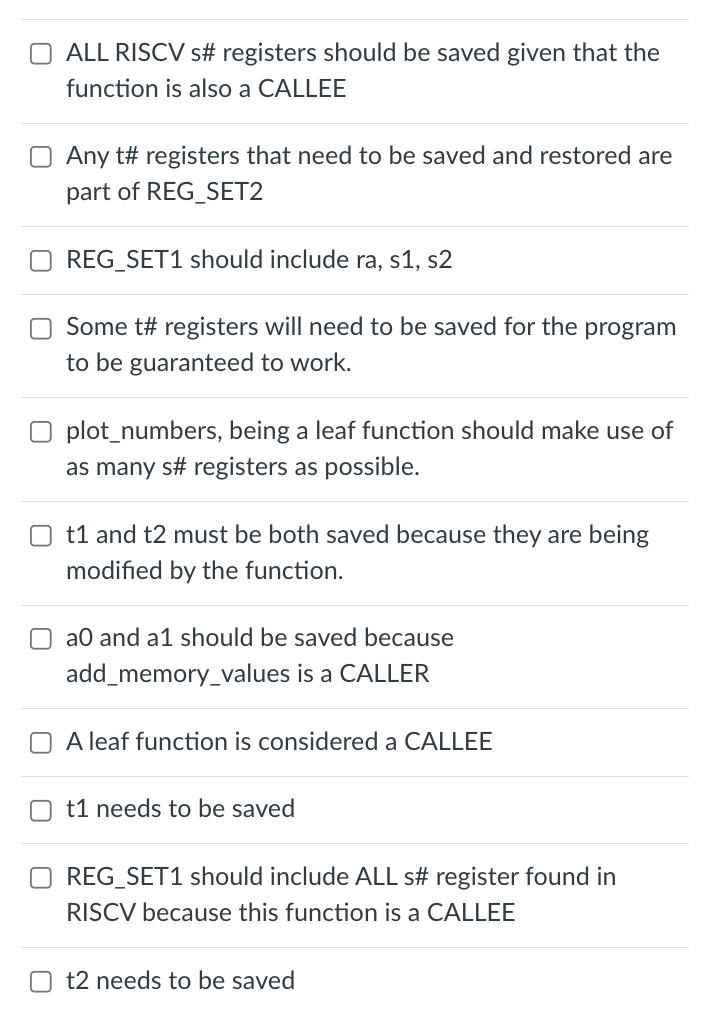Click the answer text about REG_SET2
This screenshot has height=1030, width=706.
pos(368,173)
